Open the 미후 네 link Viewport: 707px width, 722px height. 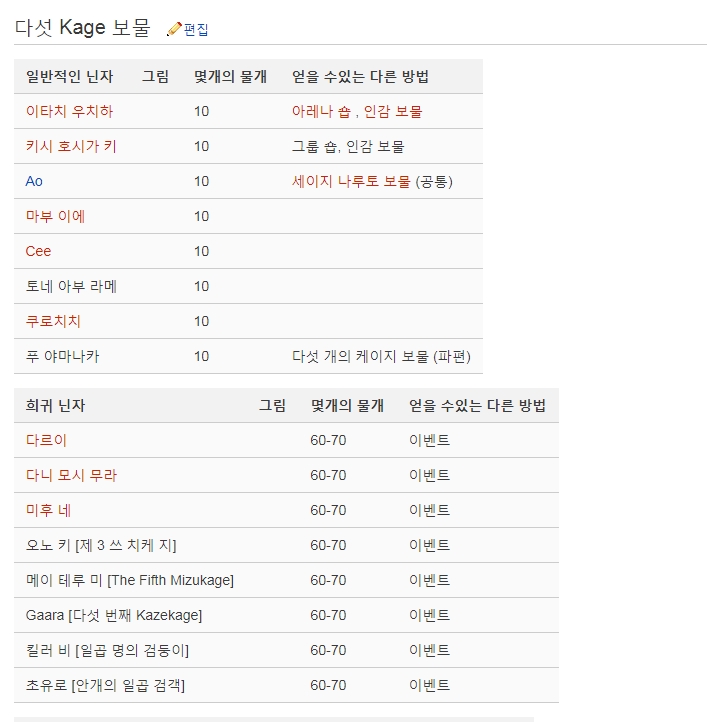click(48, 510)
